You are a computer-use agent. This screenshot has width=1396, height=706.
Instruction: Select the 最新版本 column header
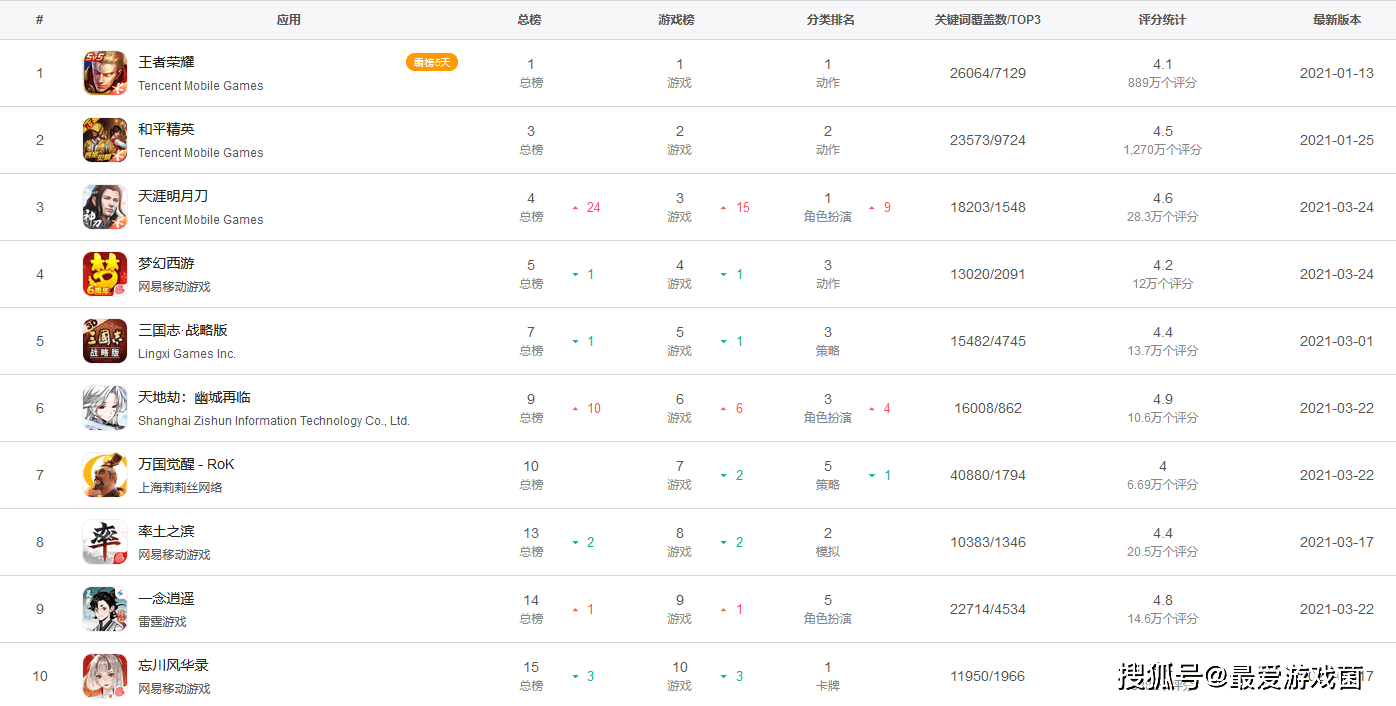point(1337,20)
